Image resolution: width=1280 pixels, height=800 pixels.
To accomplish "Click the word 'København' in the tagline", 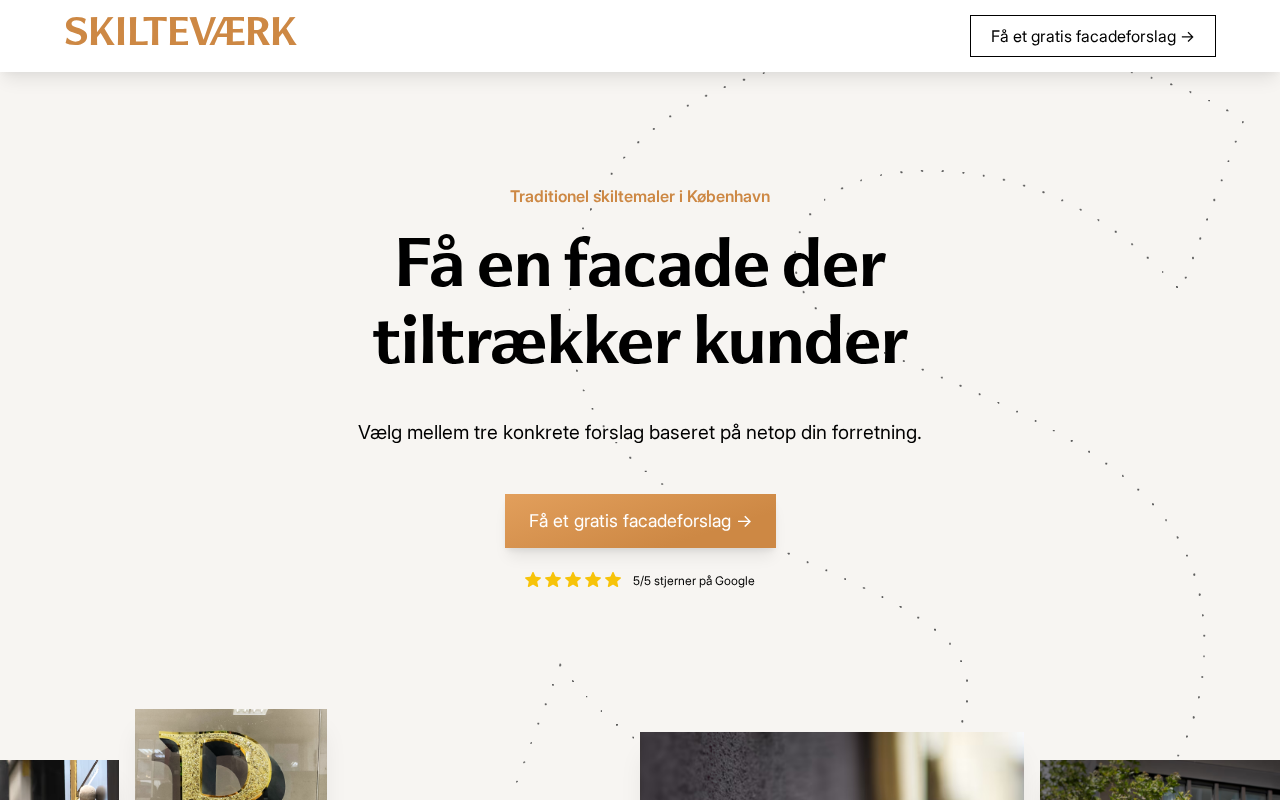I will coord(728,196).
